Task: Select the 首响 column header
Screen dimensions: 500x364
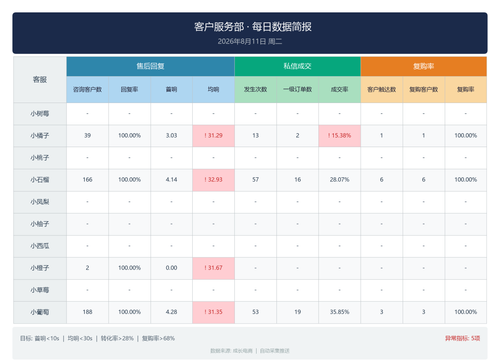Action: click(171, 89)
